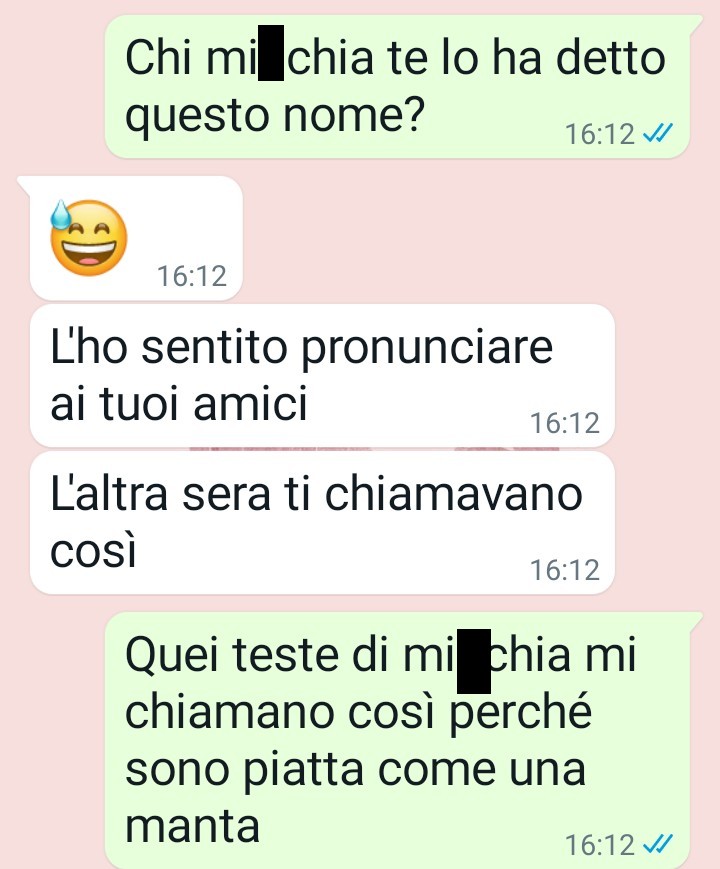Viewport: 720px width, 869px height.
Task: Select message 'L'altra sera ti chiamavano così'
Action: (x=322, y=523)
